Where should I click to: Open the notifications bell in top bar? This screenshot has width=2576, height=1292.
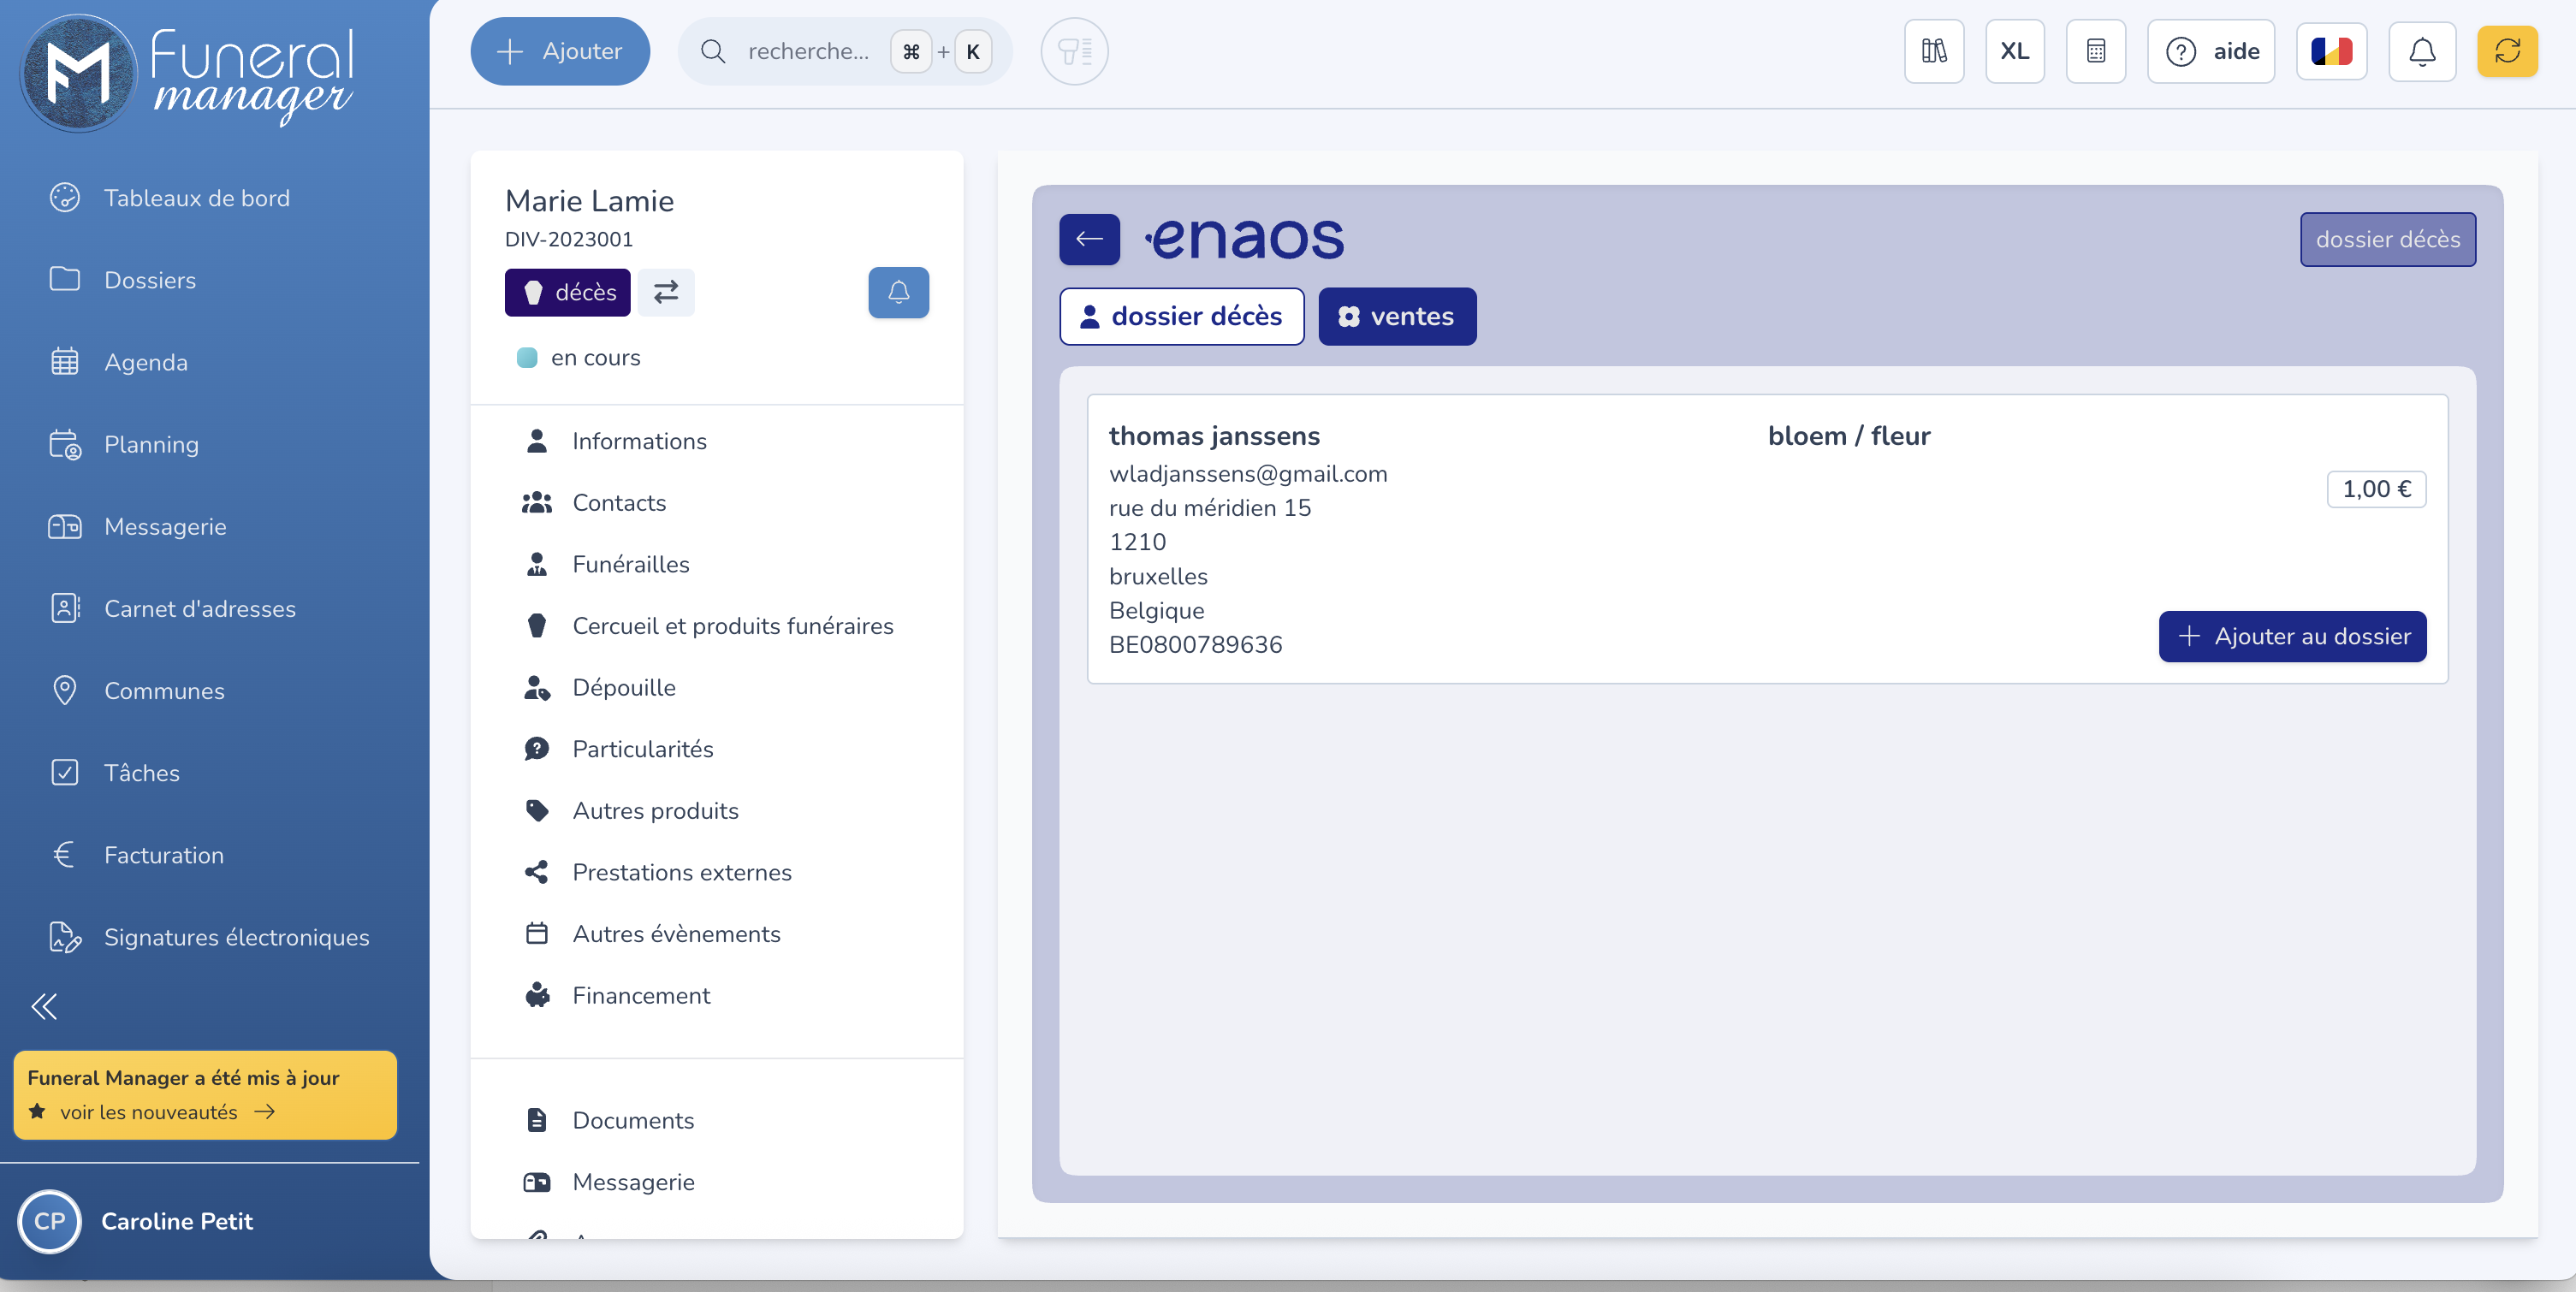pos(2421,51)
